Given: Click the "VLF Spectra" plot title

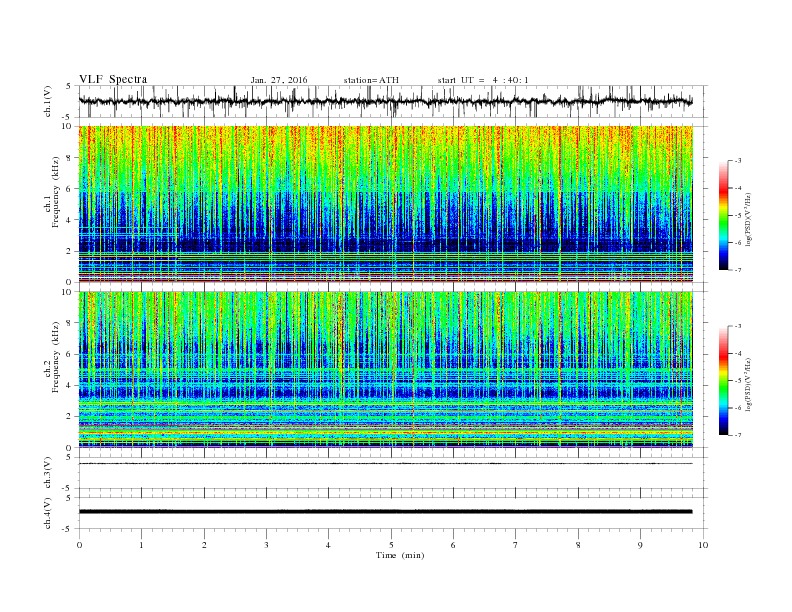Looking at the screenshot, I should tap(113, 79).
